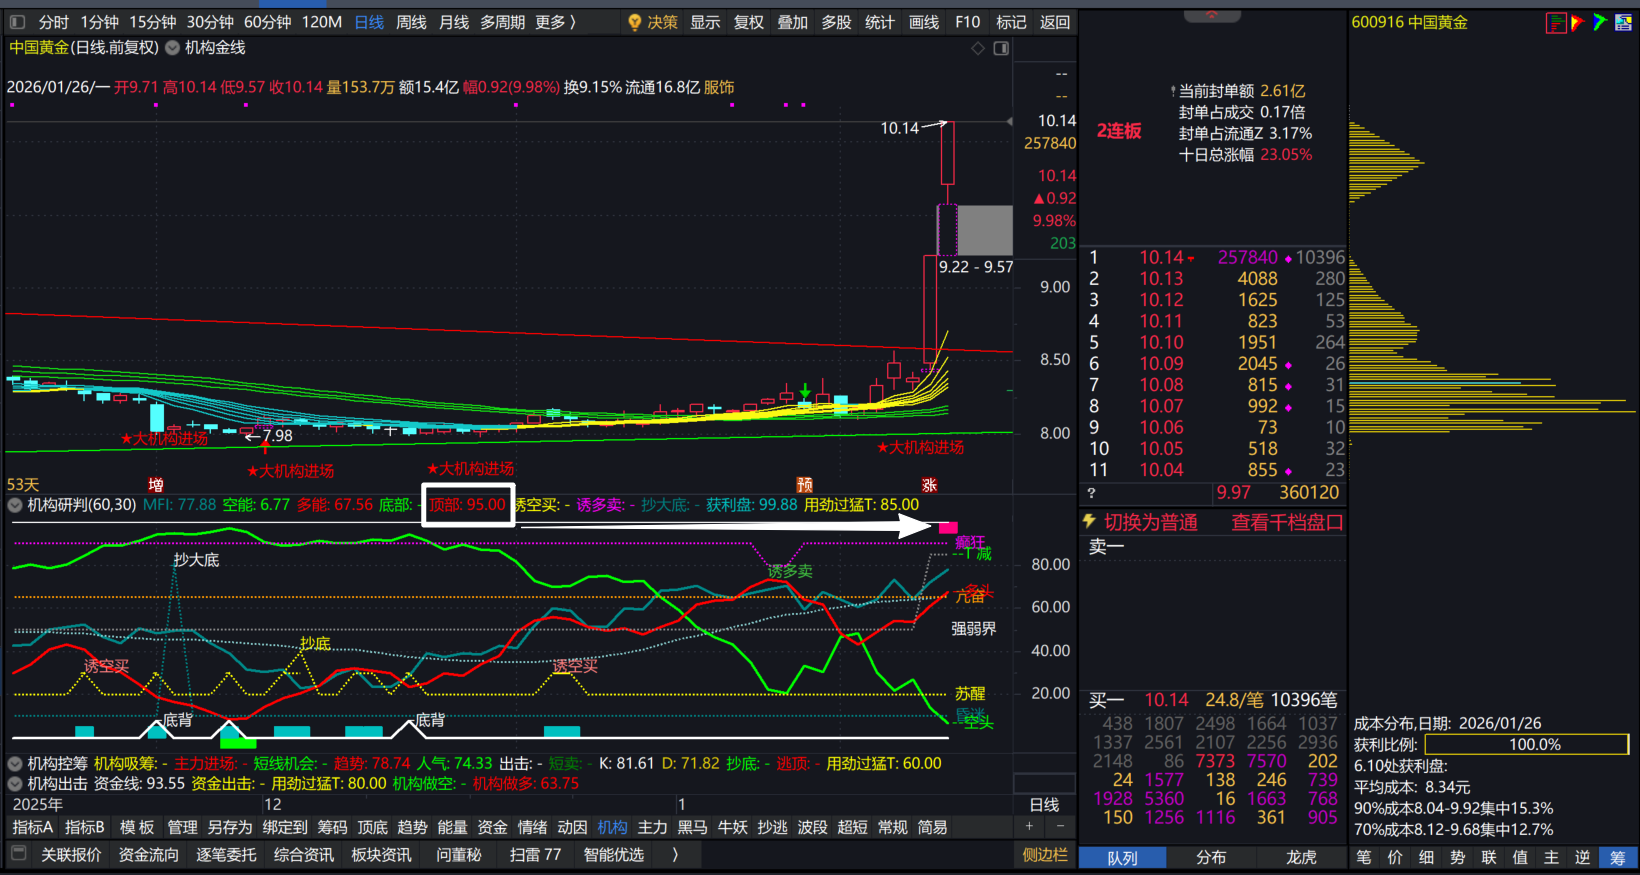
Task: Toggle the 侧边栏 sidebar
Action: (x=1045, y=855)
